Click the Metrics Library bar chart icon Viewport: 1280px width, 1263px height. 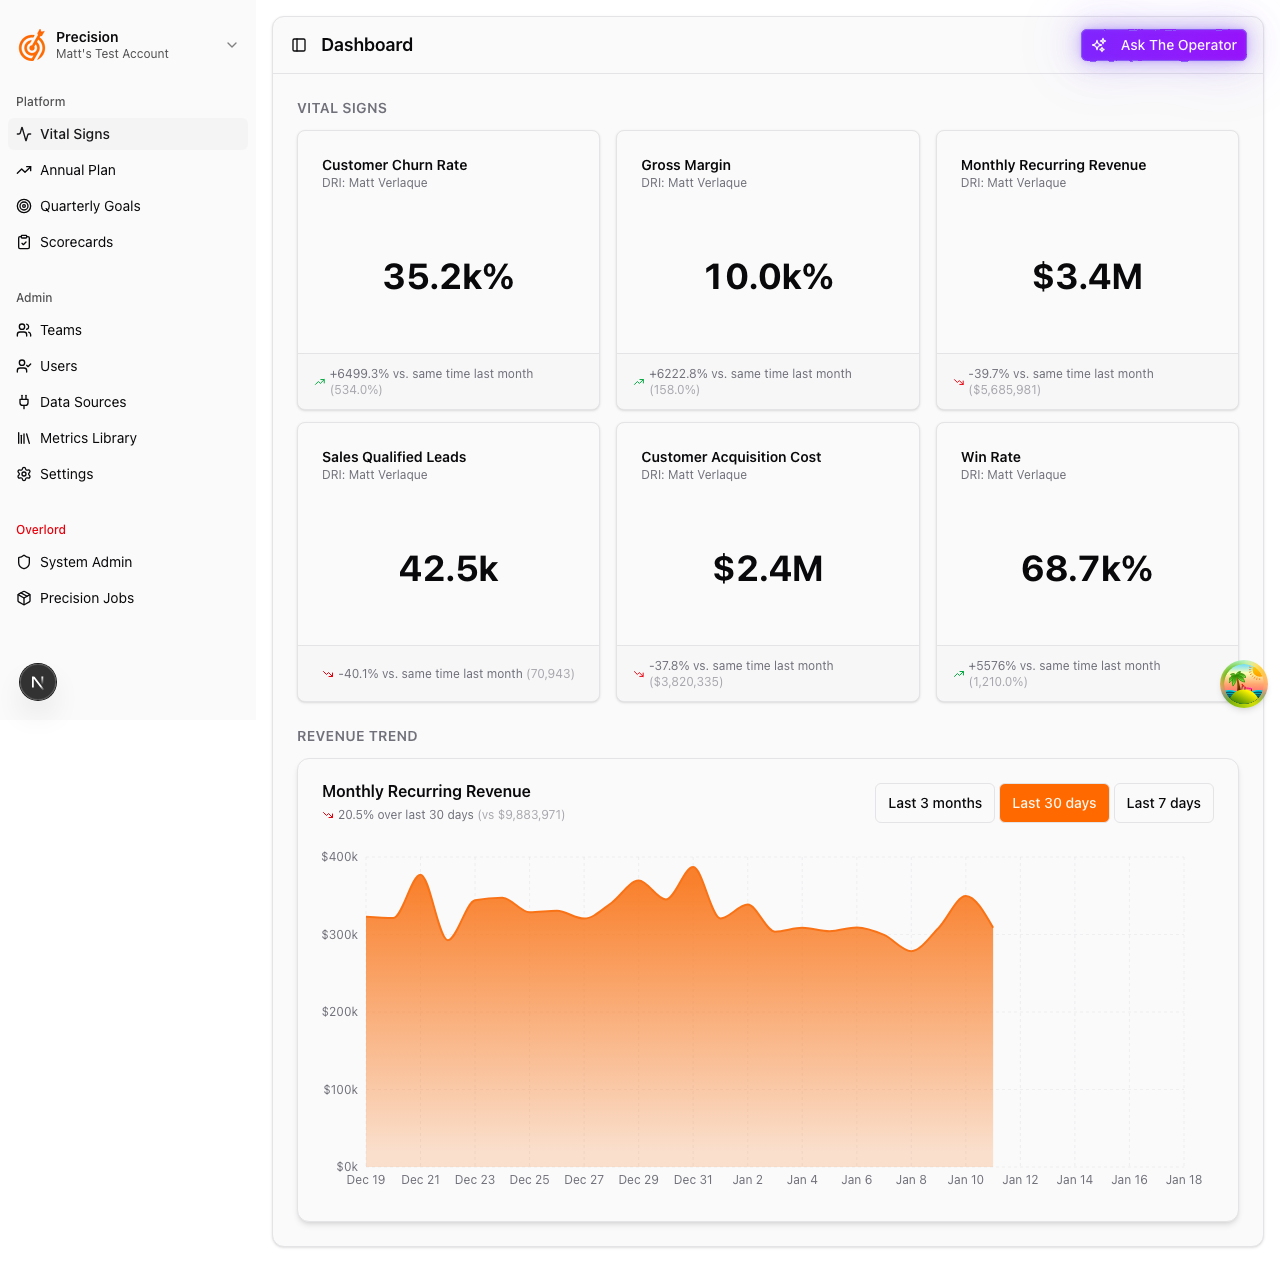[24, 438]
